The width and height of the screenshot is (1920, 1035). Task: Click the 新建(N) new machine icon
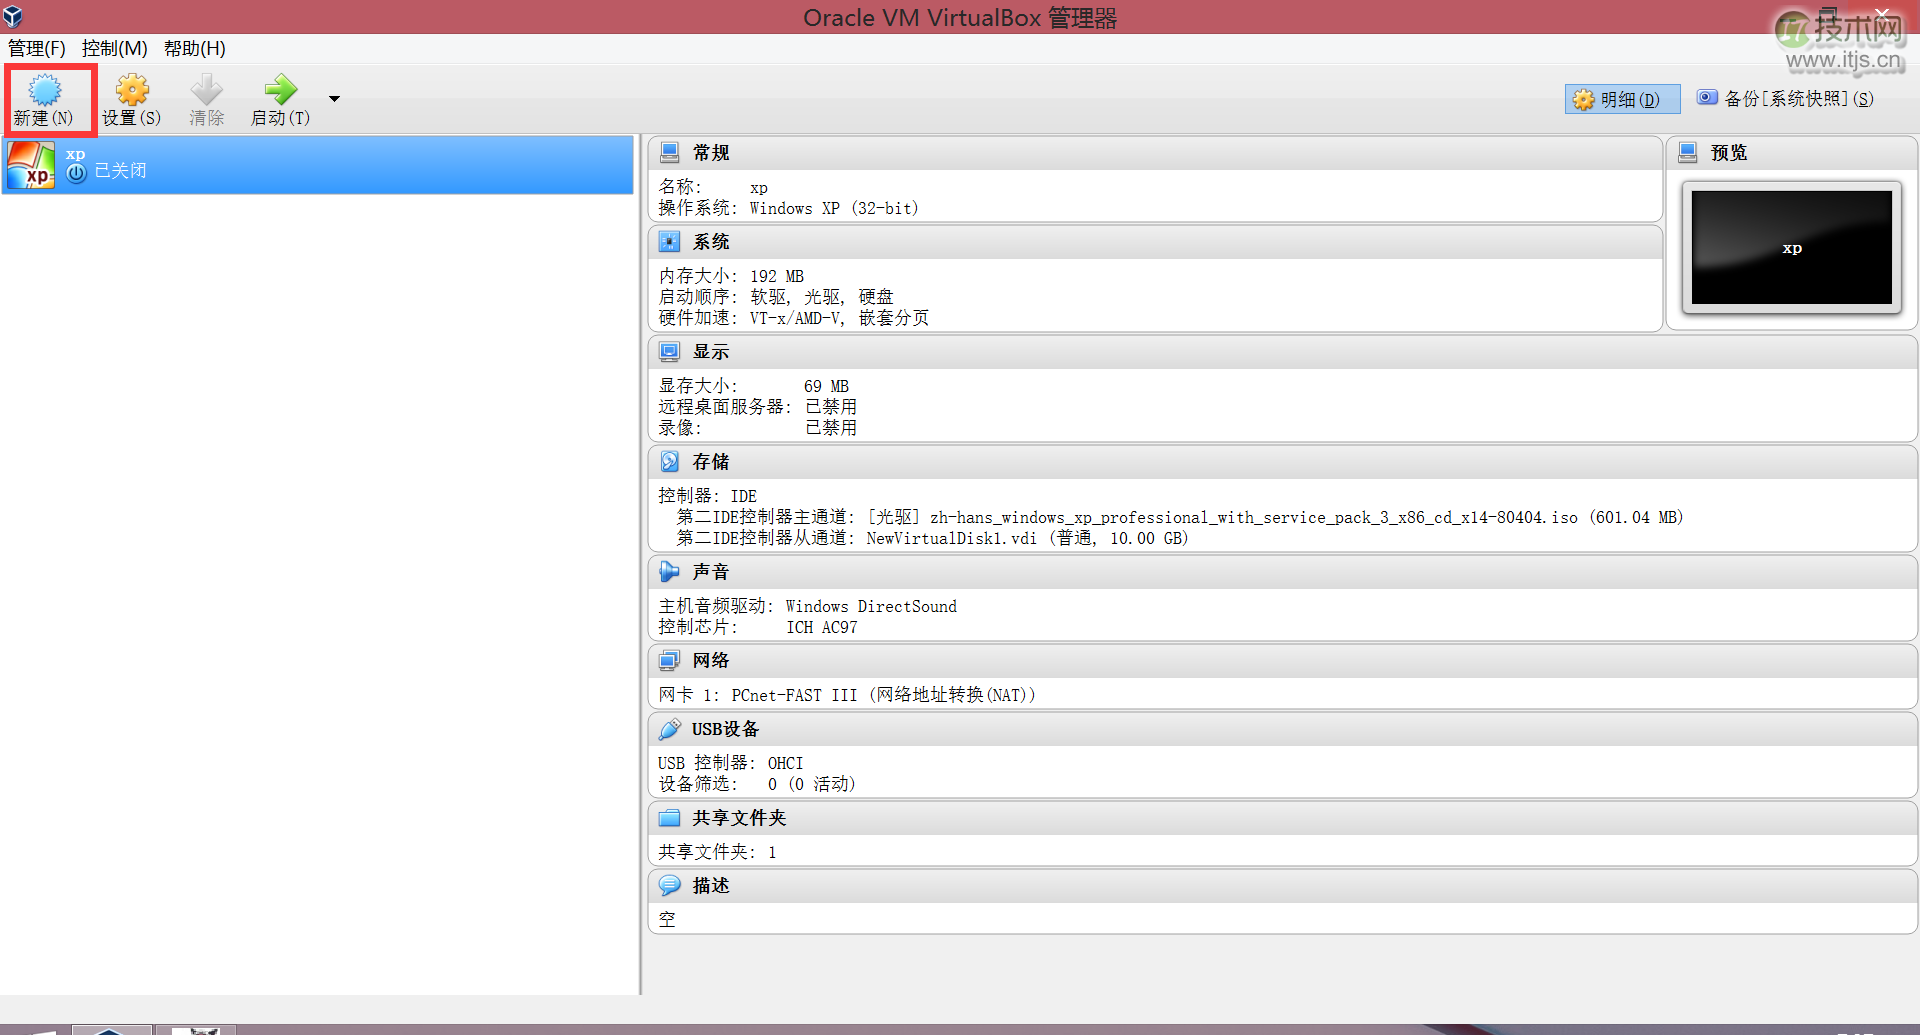(46, 91)
